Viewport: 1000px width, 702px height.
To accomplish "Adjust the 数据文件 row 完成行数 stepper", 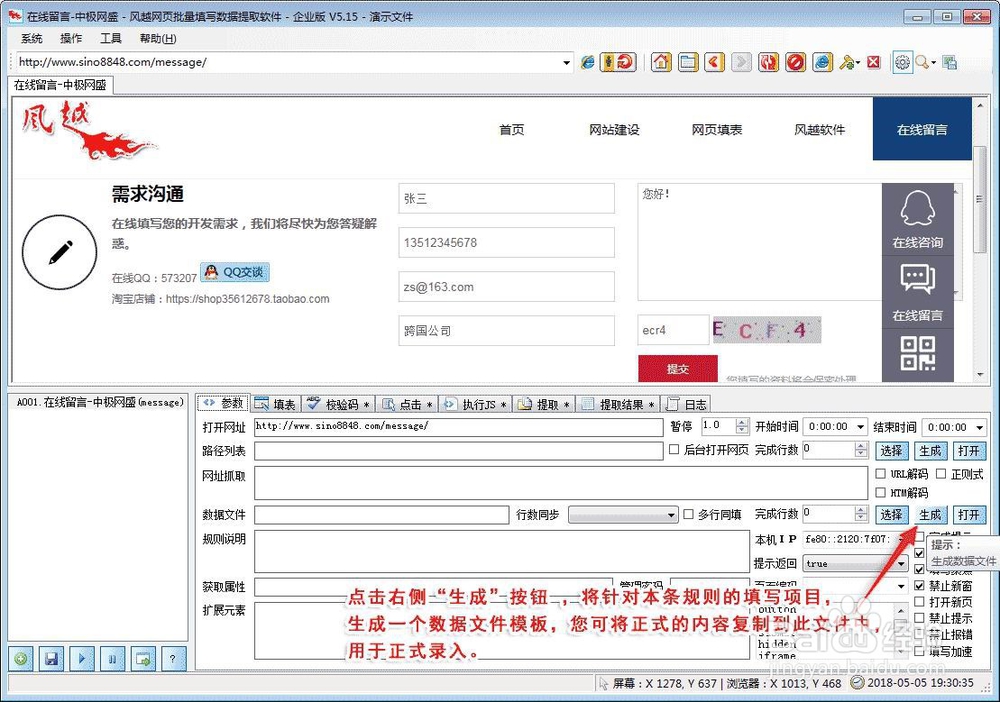I will tap(861, 514).
